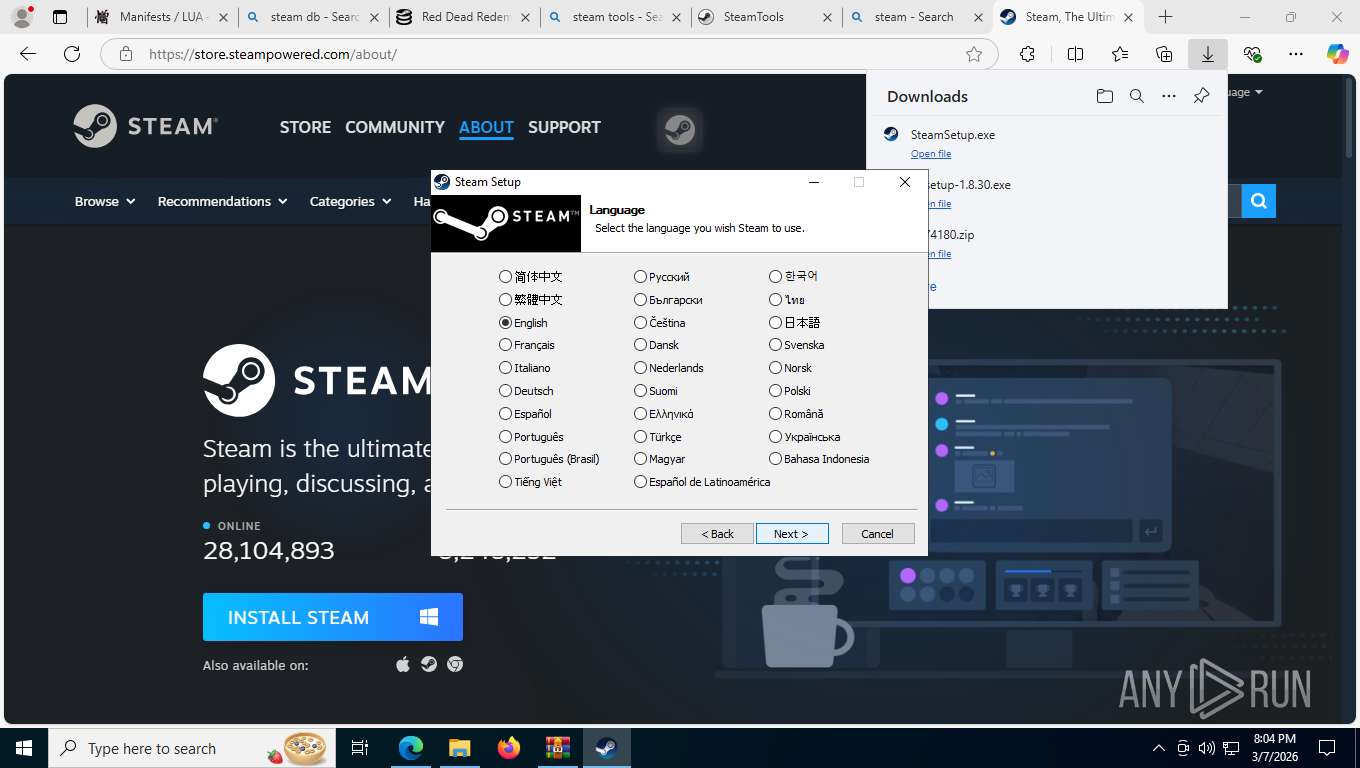The image size is (1360, 768).
Task: Choose Русский language option
Action: [641, 277]
